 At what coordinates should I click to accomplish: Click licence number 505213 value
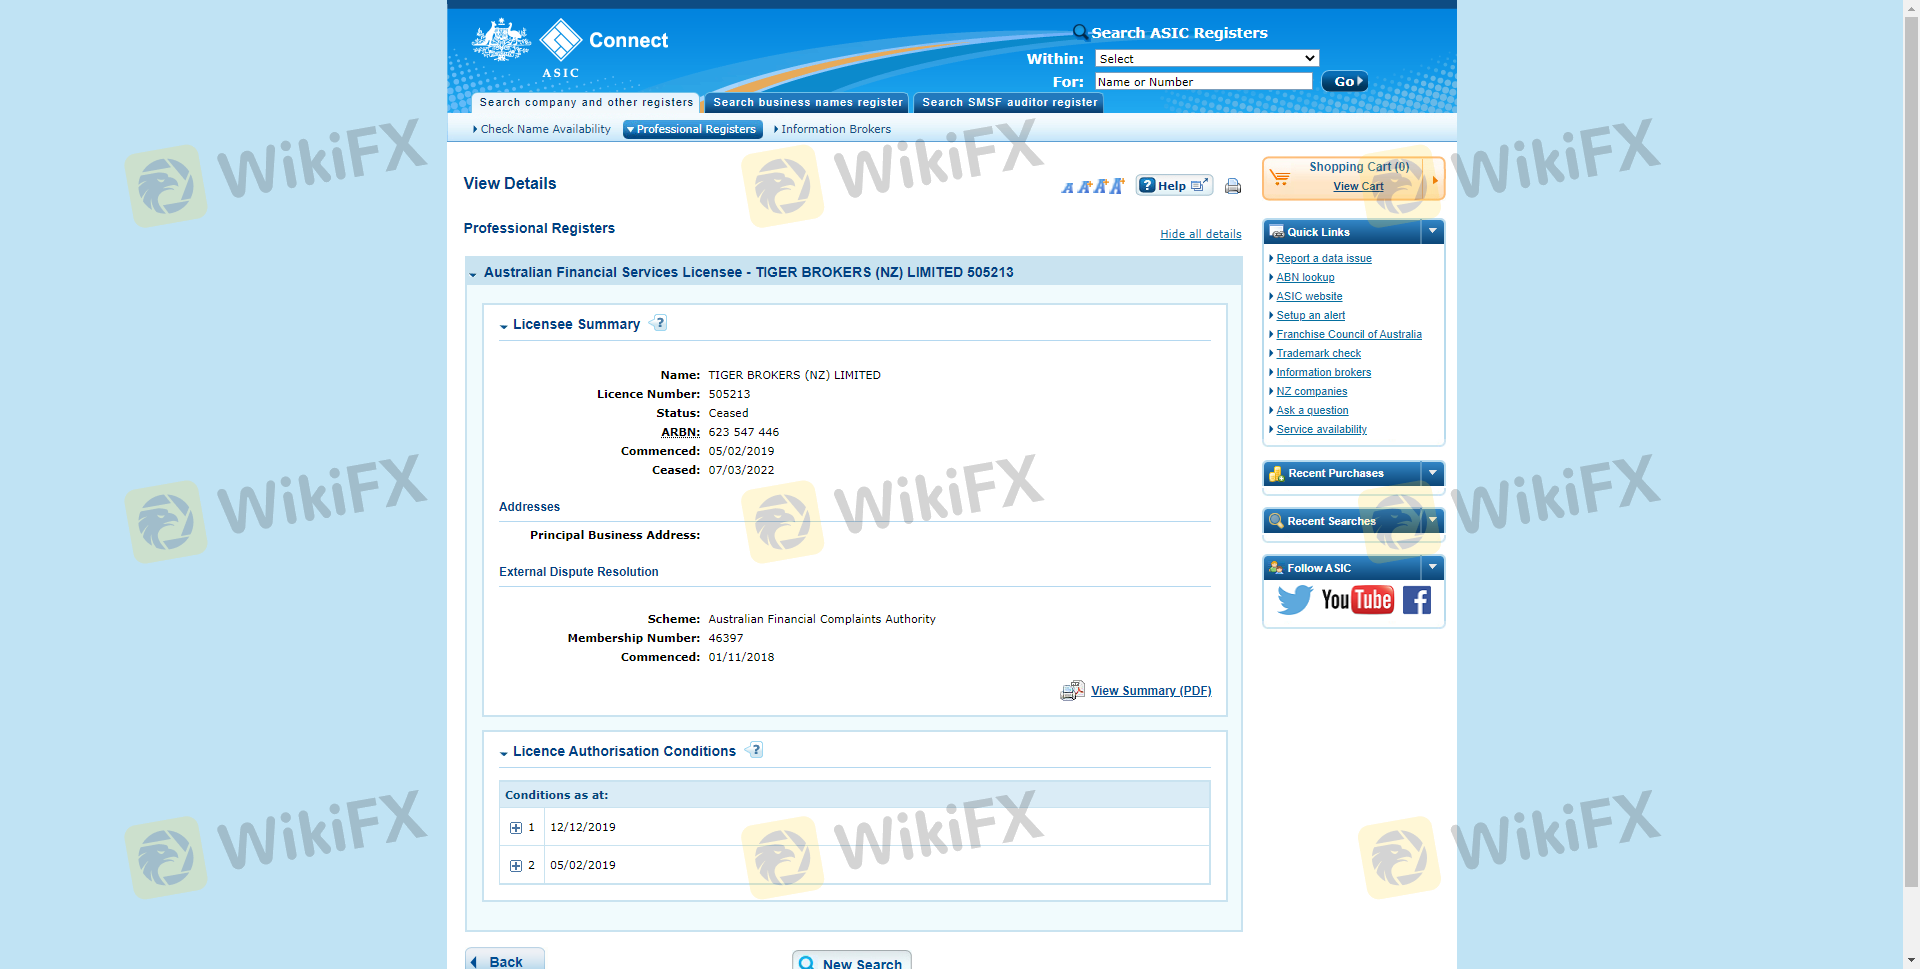point(729,395)
